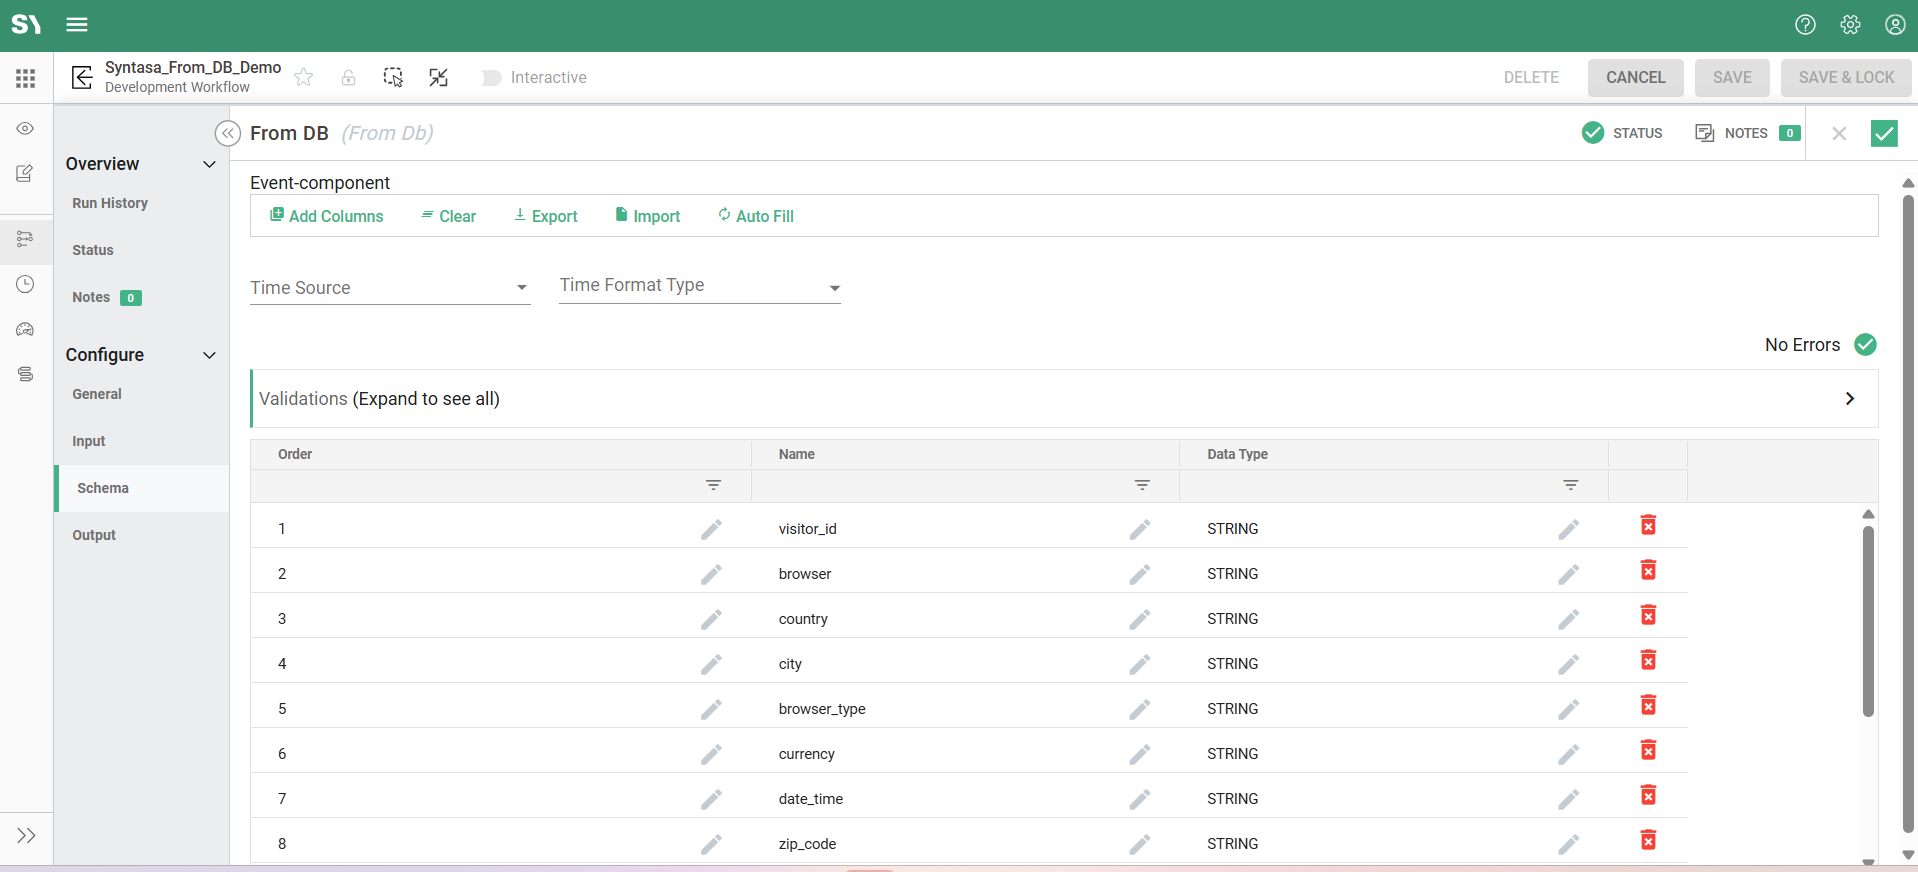Collapse the Configure section chevron

tap(210, 355)
